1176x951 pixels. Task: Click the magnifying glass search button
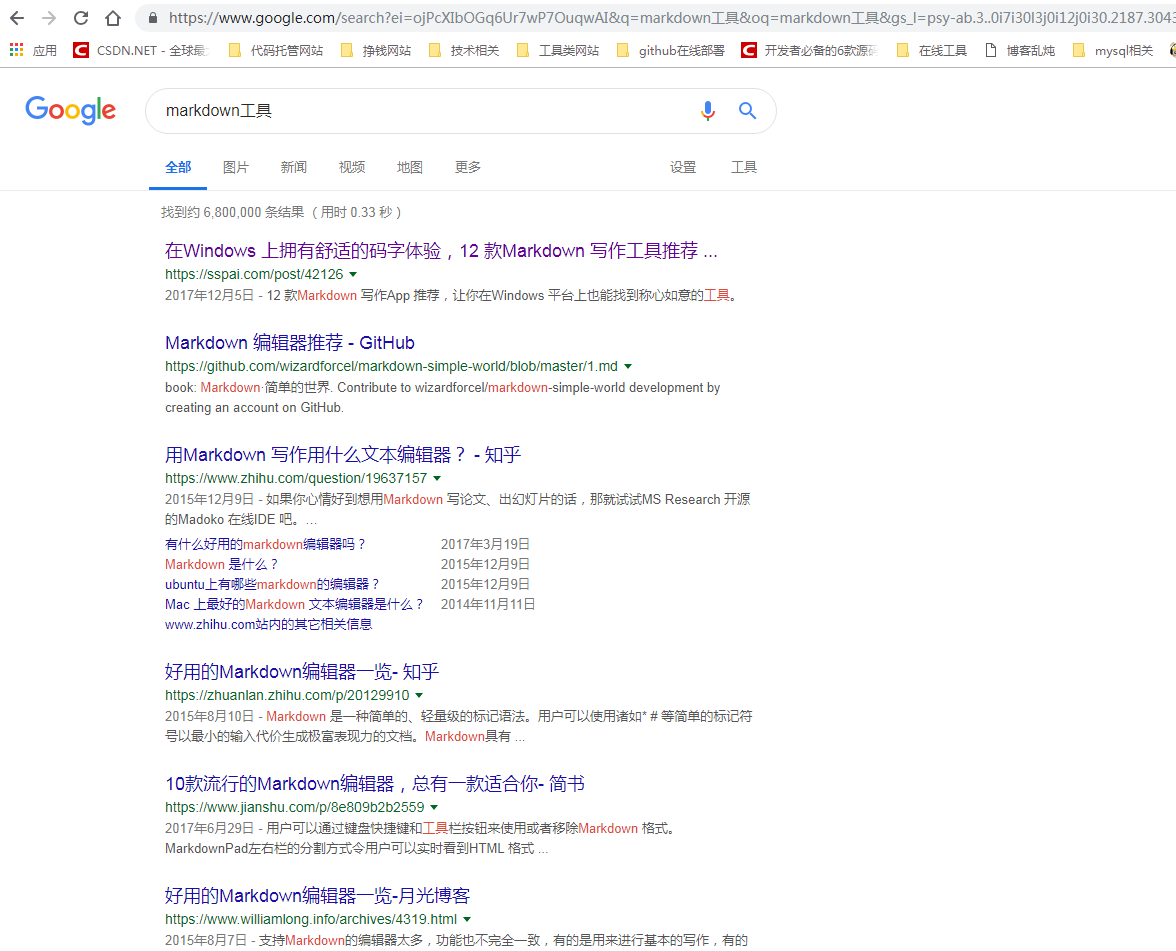[x=747, y=111]
